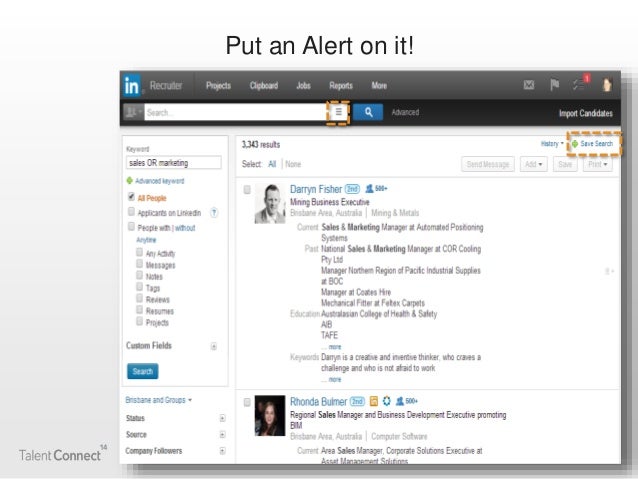Click the blue Search button in sidebar

click(142, 371)
